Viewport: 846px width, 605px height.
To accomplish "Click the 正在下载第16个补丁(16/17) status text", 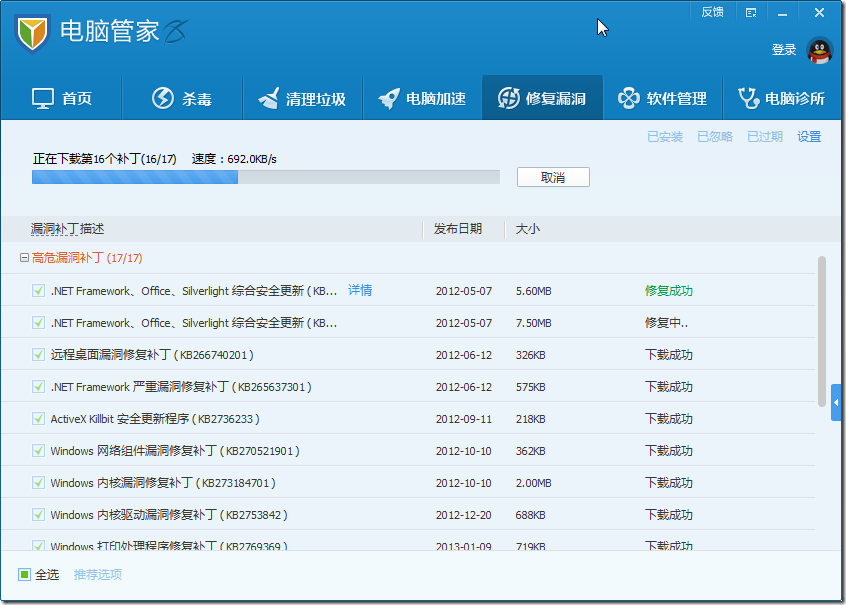I will 104,159.
